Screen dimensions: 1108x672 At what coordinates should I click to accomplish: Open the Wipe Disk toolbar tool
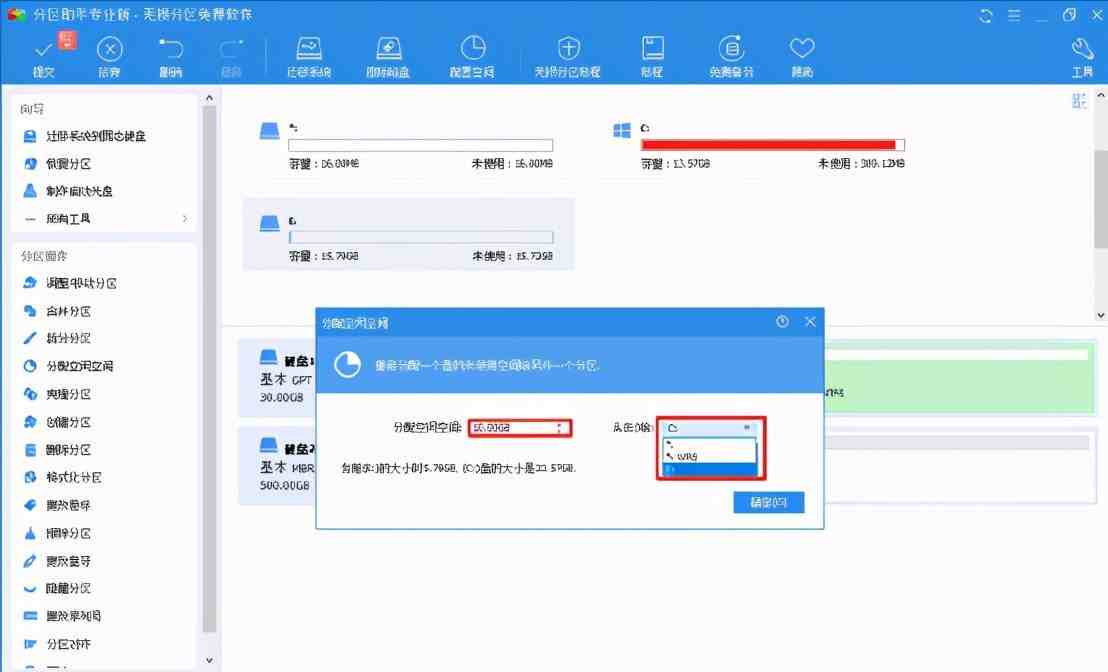(x=388, y=50)
